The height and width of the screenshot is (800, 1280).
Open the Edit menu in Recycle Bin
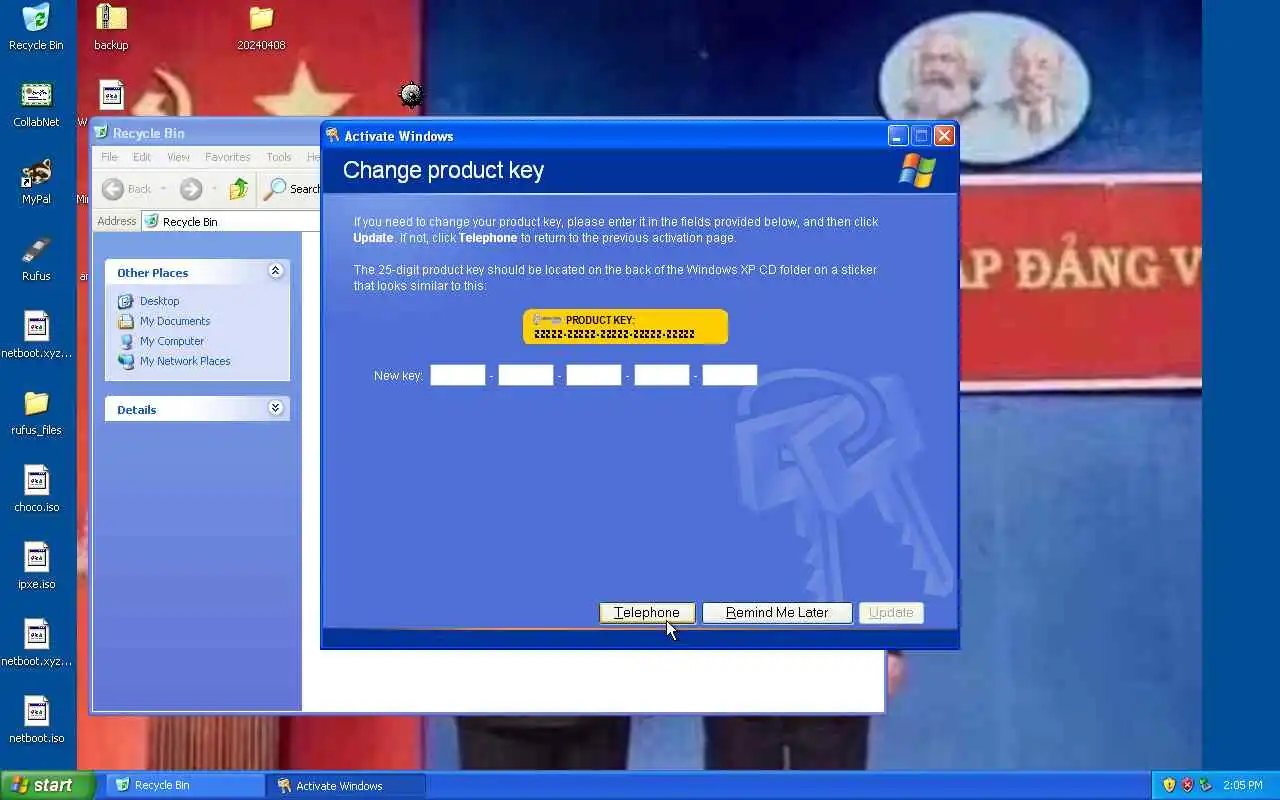142,157
